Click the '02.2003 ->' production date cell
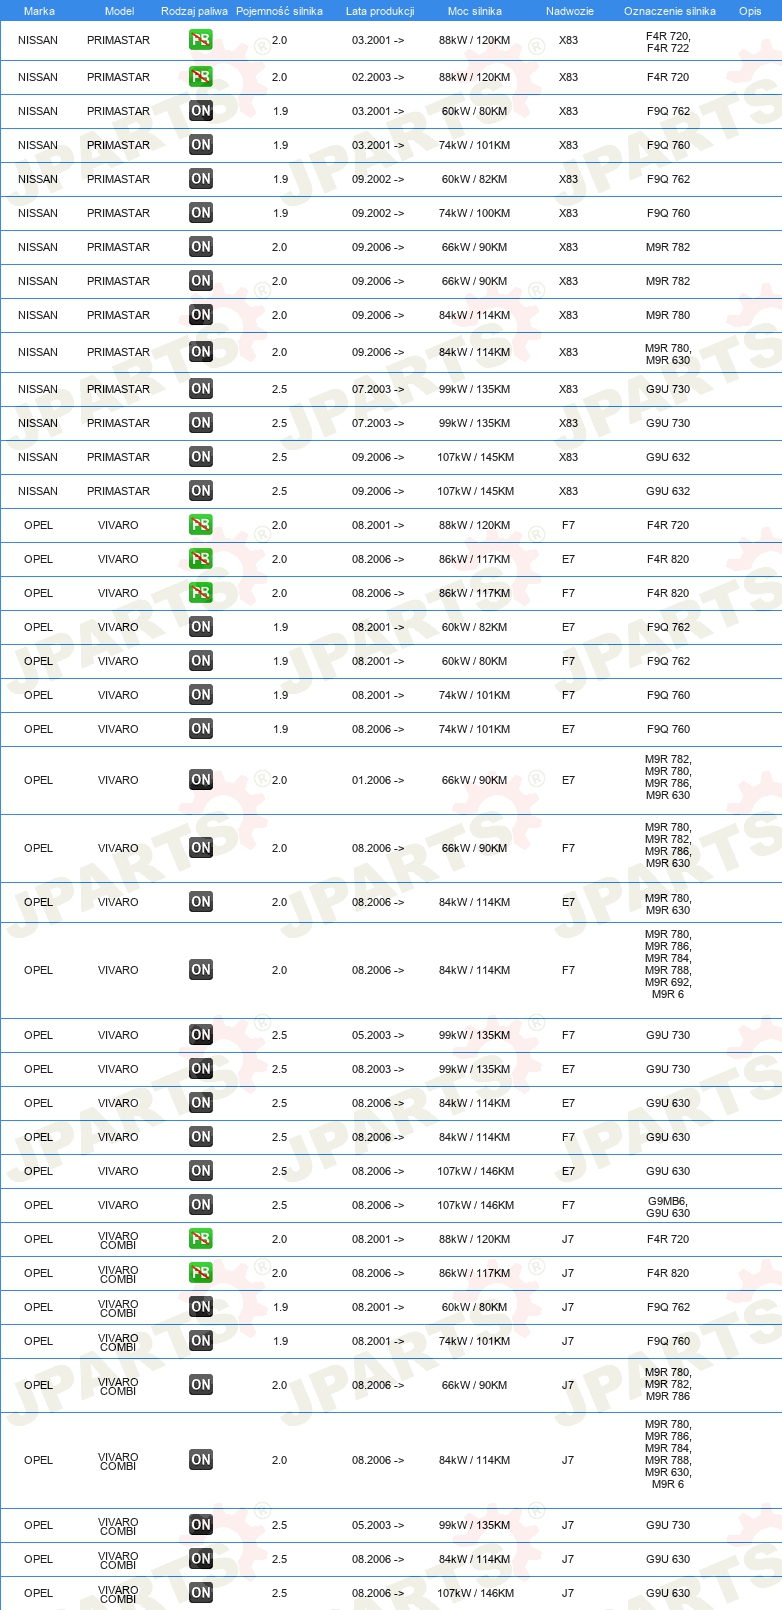This screenshot has width=782, height=1610. (x=378, y=77)
